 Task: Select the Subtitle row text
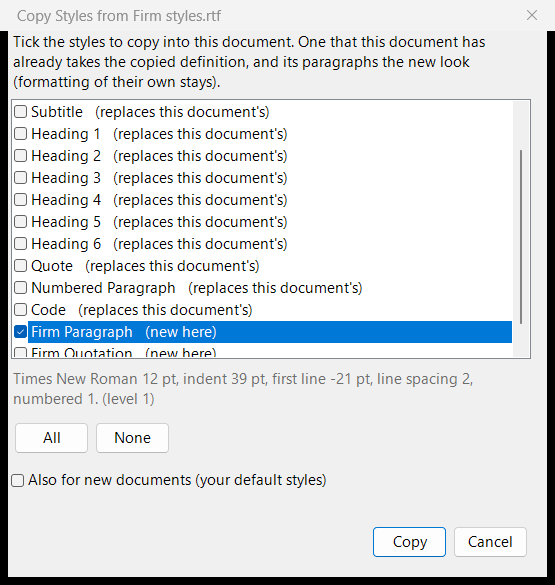(150, 112)
